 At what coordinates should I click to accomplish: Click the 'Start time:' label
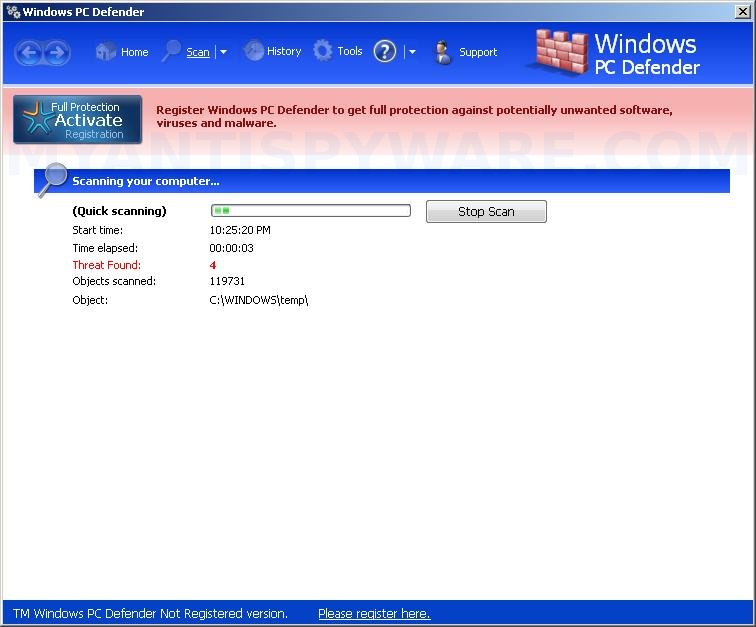tap(97, 230)
